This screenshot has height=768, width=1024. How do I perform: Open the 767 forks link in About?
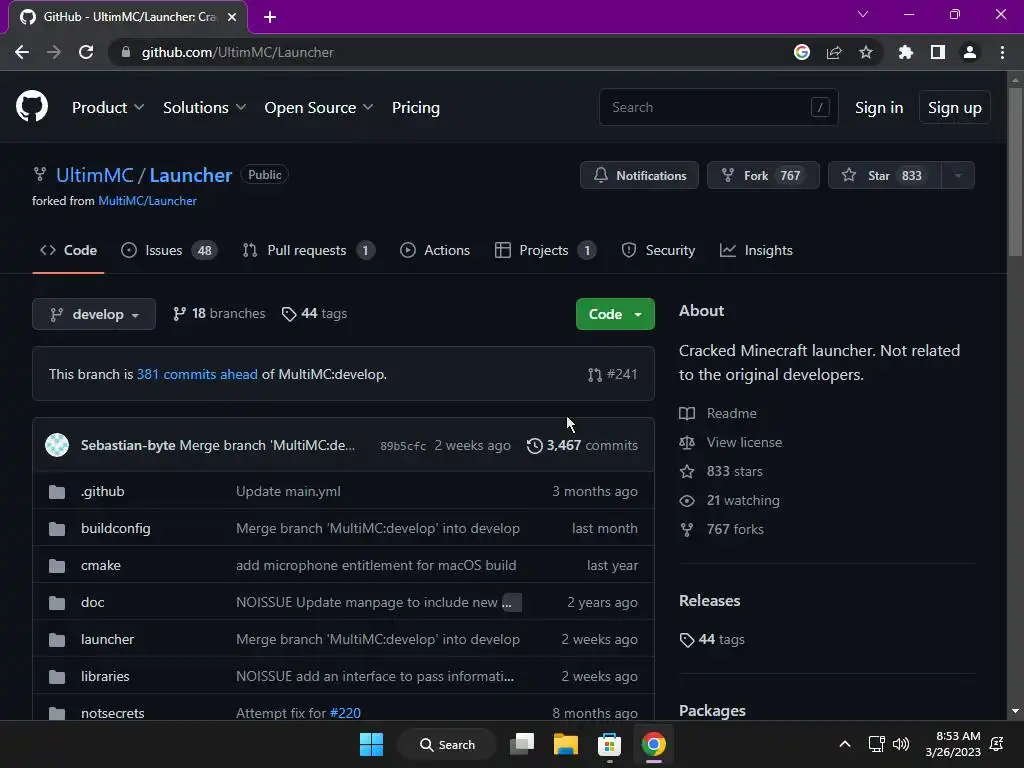(722, 529)
